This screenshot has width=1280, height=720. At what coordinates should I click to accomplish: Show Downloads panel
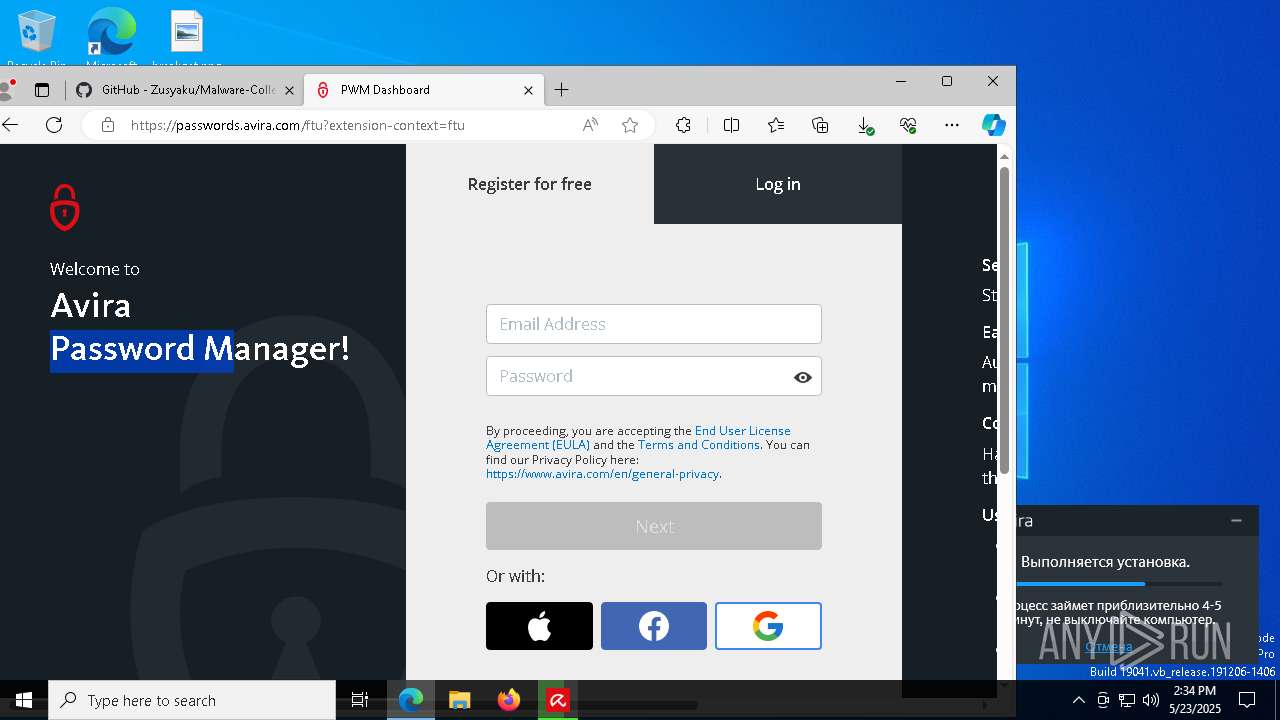(865, 125)
